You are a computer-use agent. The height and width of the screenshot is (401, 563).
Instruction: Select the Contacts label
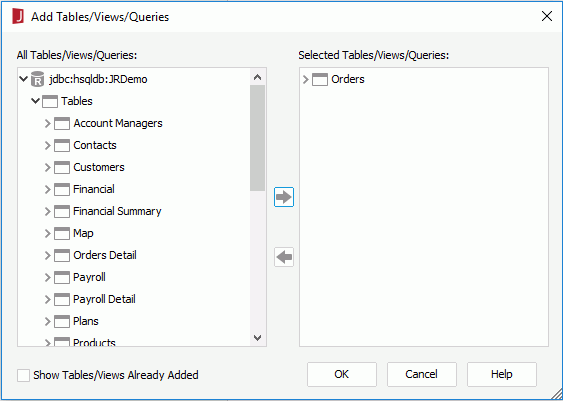95,145
